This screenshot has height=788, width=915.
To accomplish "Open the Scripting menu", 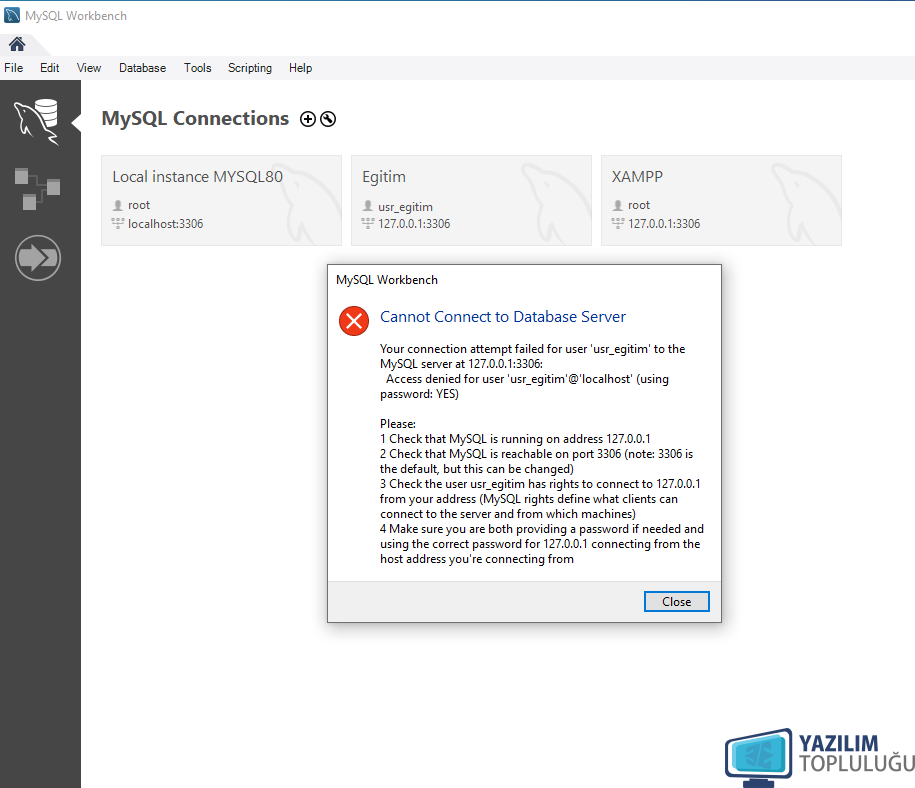I will point(250,68).
